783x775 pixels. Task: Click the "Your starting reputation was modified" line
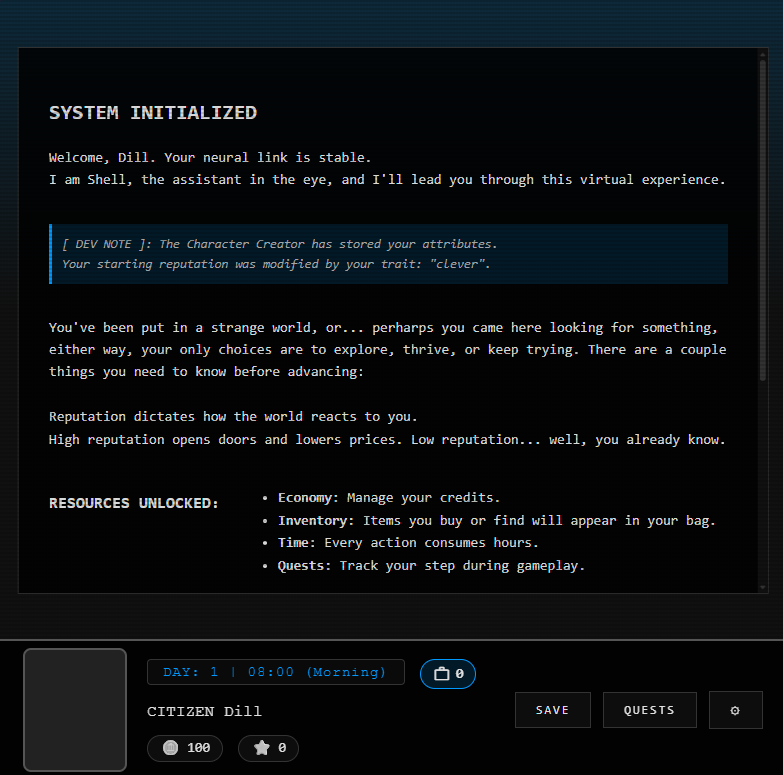coord(276,264)
